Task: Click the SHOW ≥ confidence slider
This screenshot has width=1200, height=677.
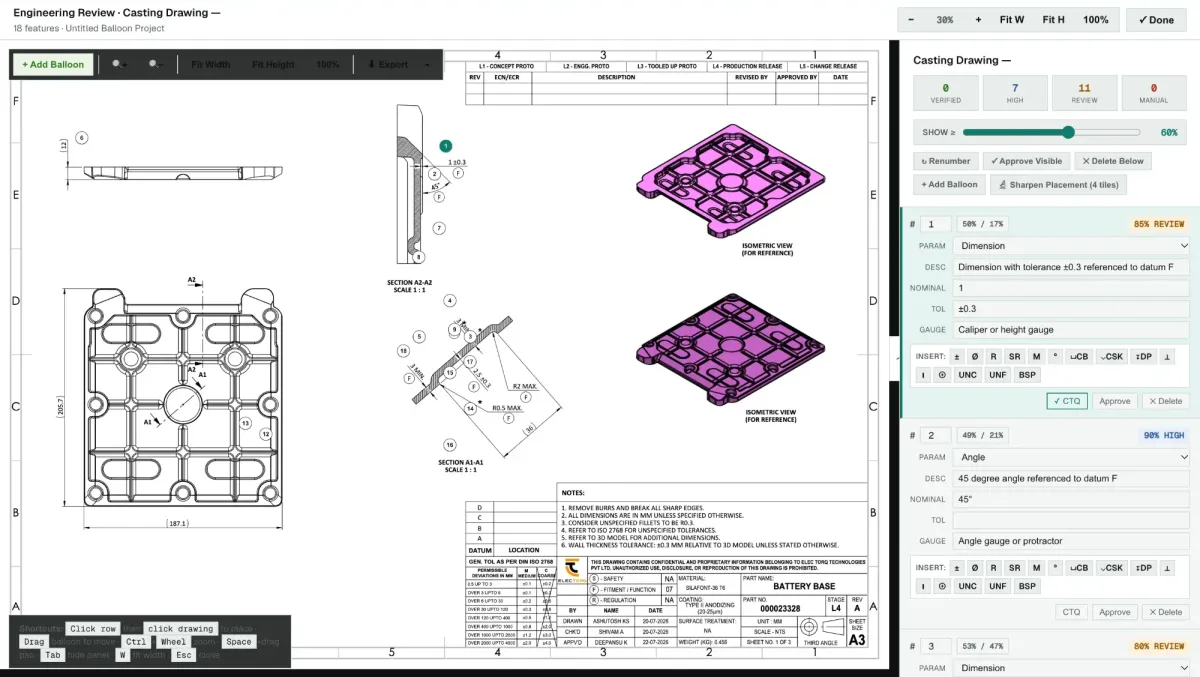Action: tap(1050, 132)
